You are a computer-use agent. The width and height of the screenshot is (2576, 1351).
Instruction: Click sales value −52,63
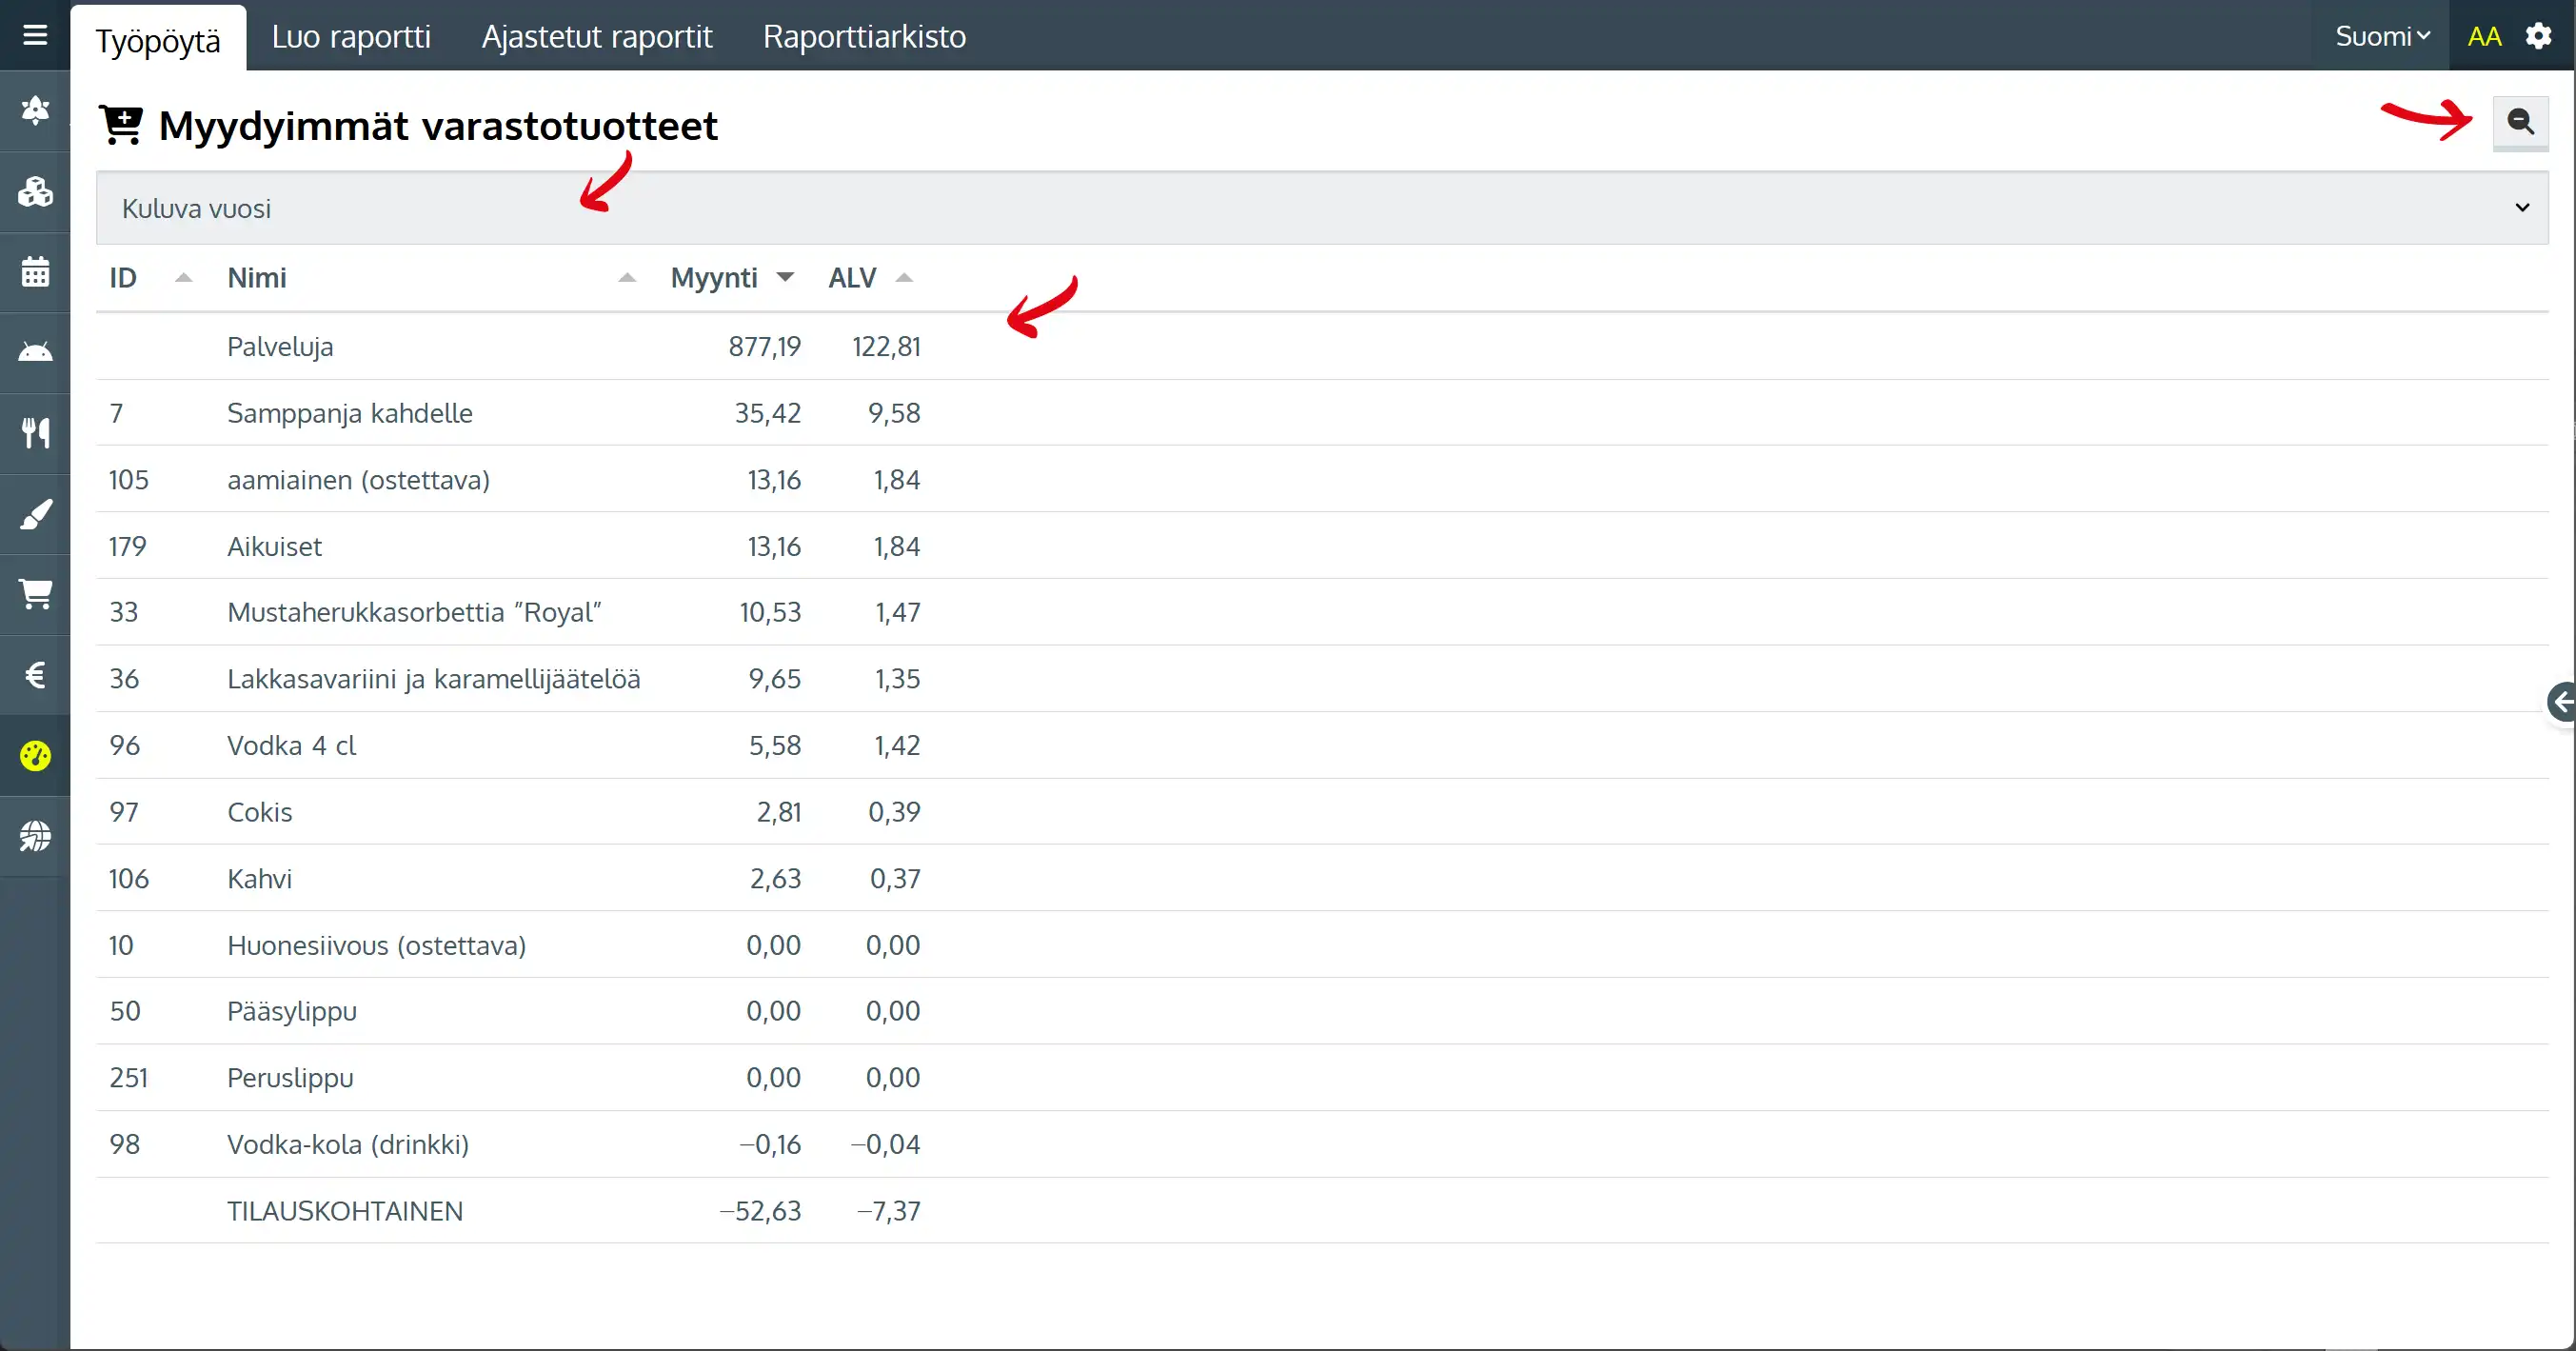(760, 1211)
